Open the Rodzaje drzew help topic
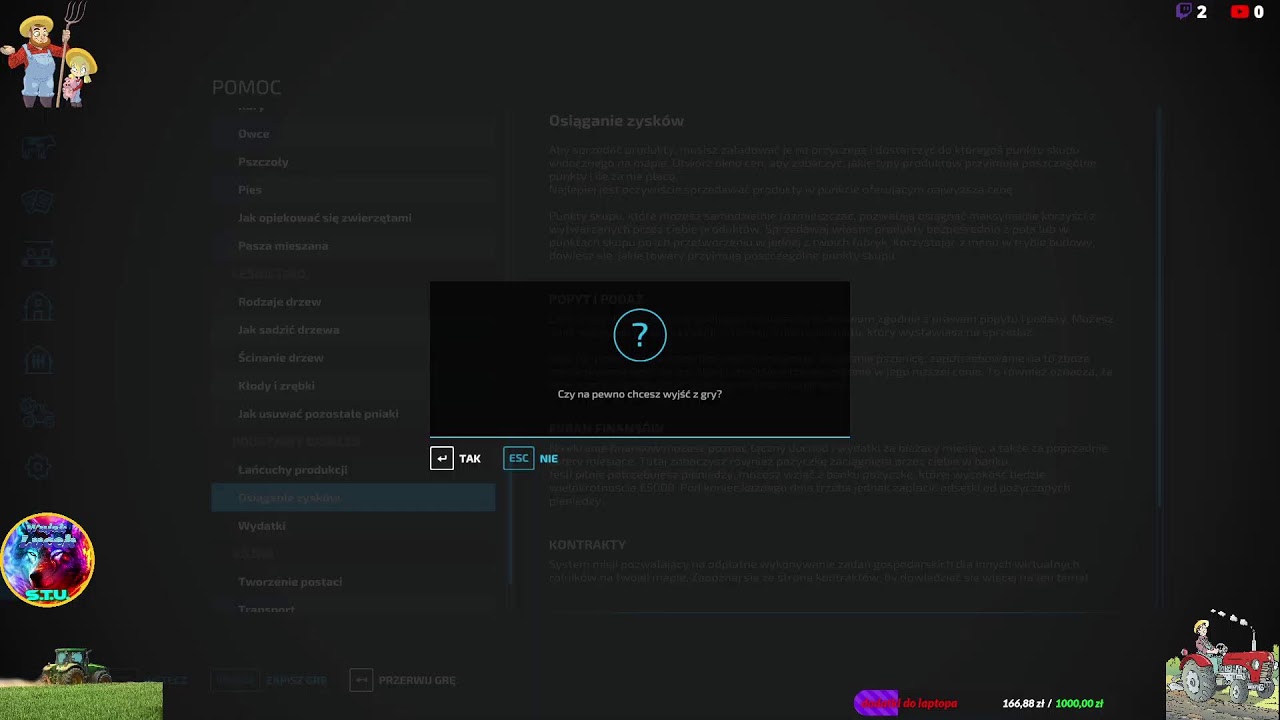 point(353,301)
